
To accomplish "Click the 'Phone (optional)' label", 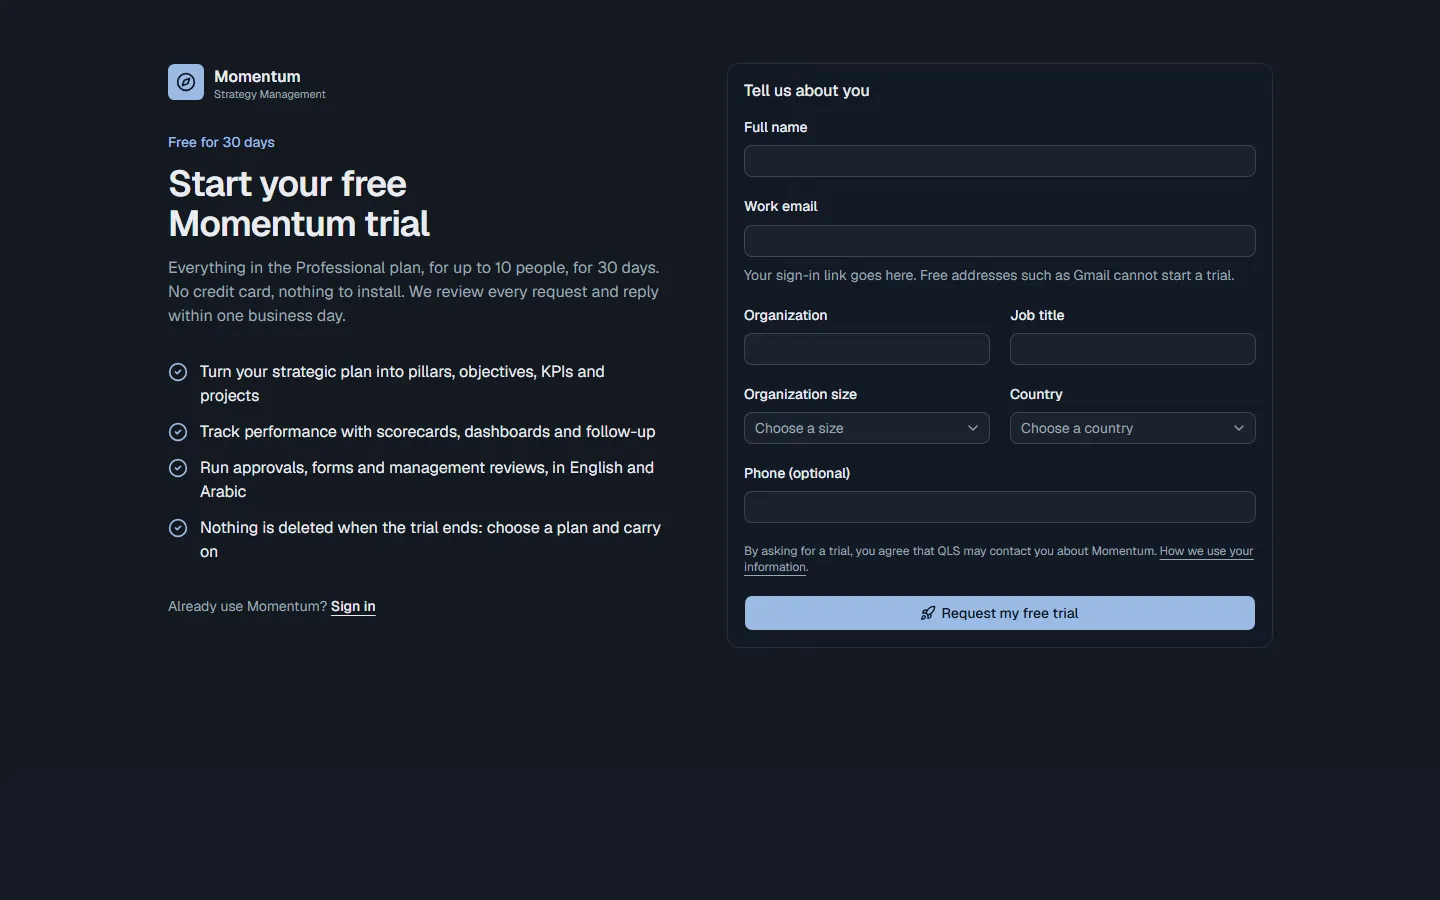I will pyautogui.click(x=797, y=473).
